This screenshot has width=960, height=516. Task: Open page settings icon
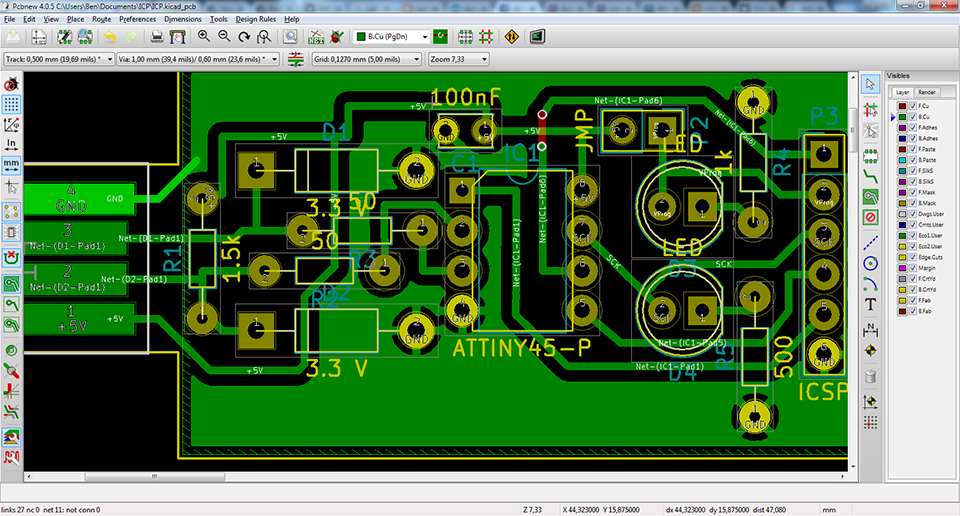[39, 37]
